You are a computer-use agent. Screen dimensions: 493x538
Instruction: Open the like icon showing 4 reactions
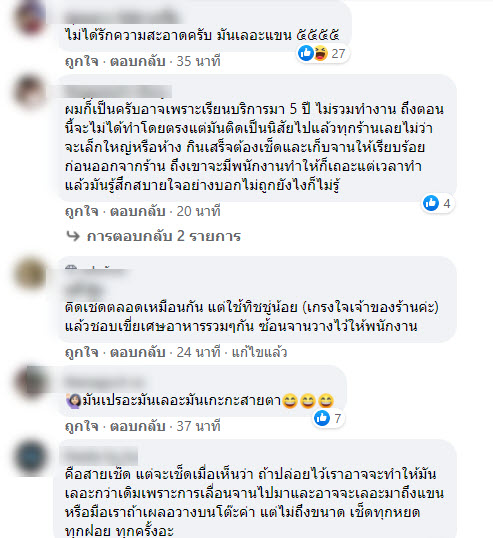[x=431, y=203]
